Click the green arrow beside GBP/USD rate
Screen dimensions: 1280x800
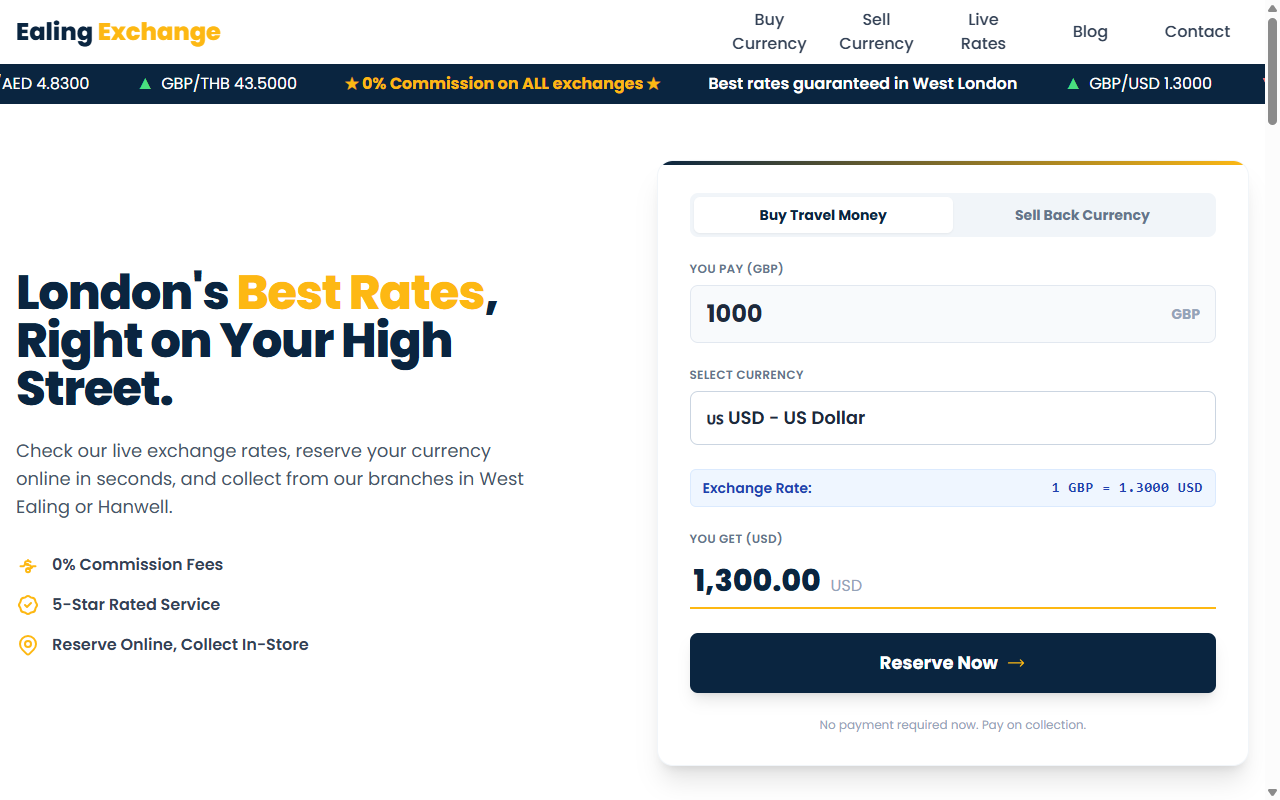tap(1074, 84)
